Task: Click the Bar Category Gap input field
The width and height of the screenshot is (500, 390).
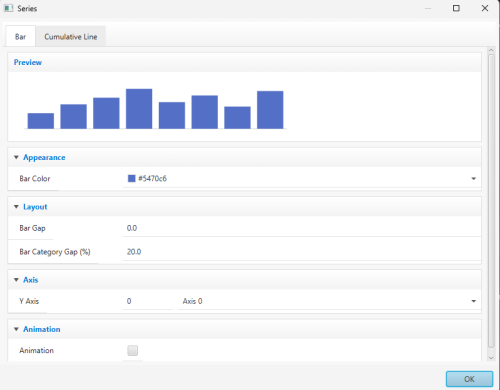Action: [302, 252]
